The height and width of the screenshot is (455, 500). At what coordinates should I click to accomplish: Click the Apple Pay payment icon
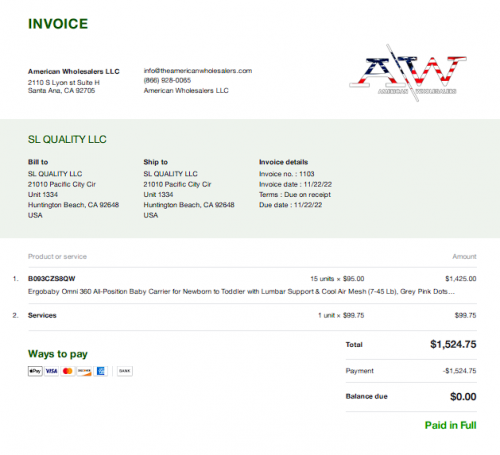pos(35,371)
